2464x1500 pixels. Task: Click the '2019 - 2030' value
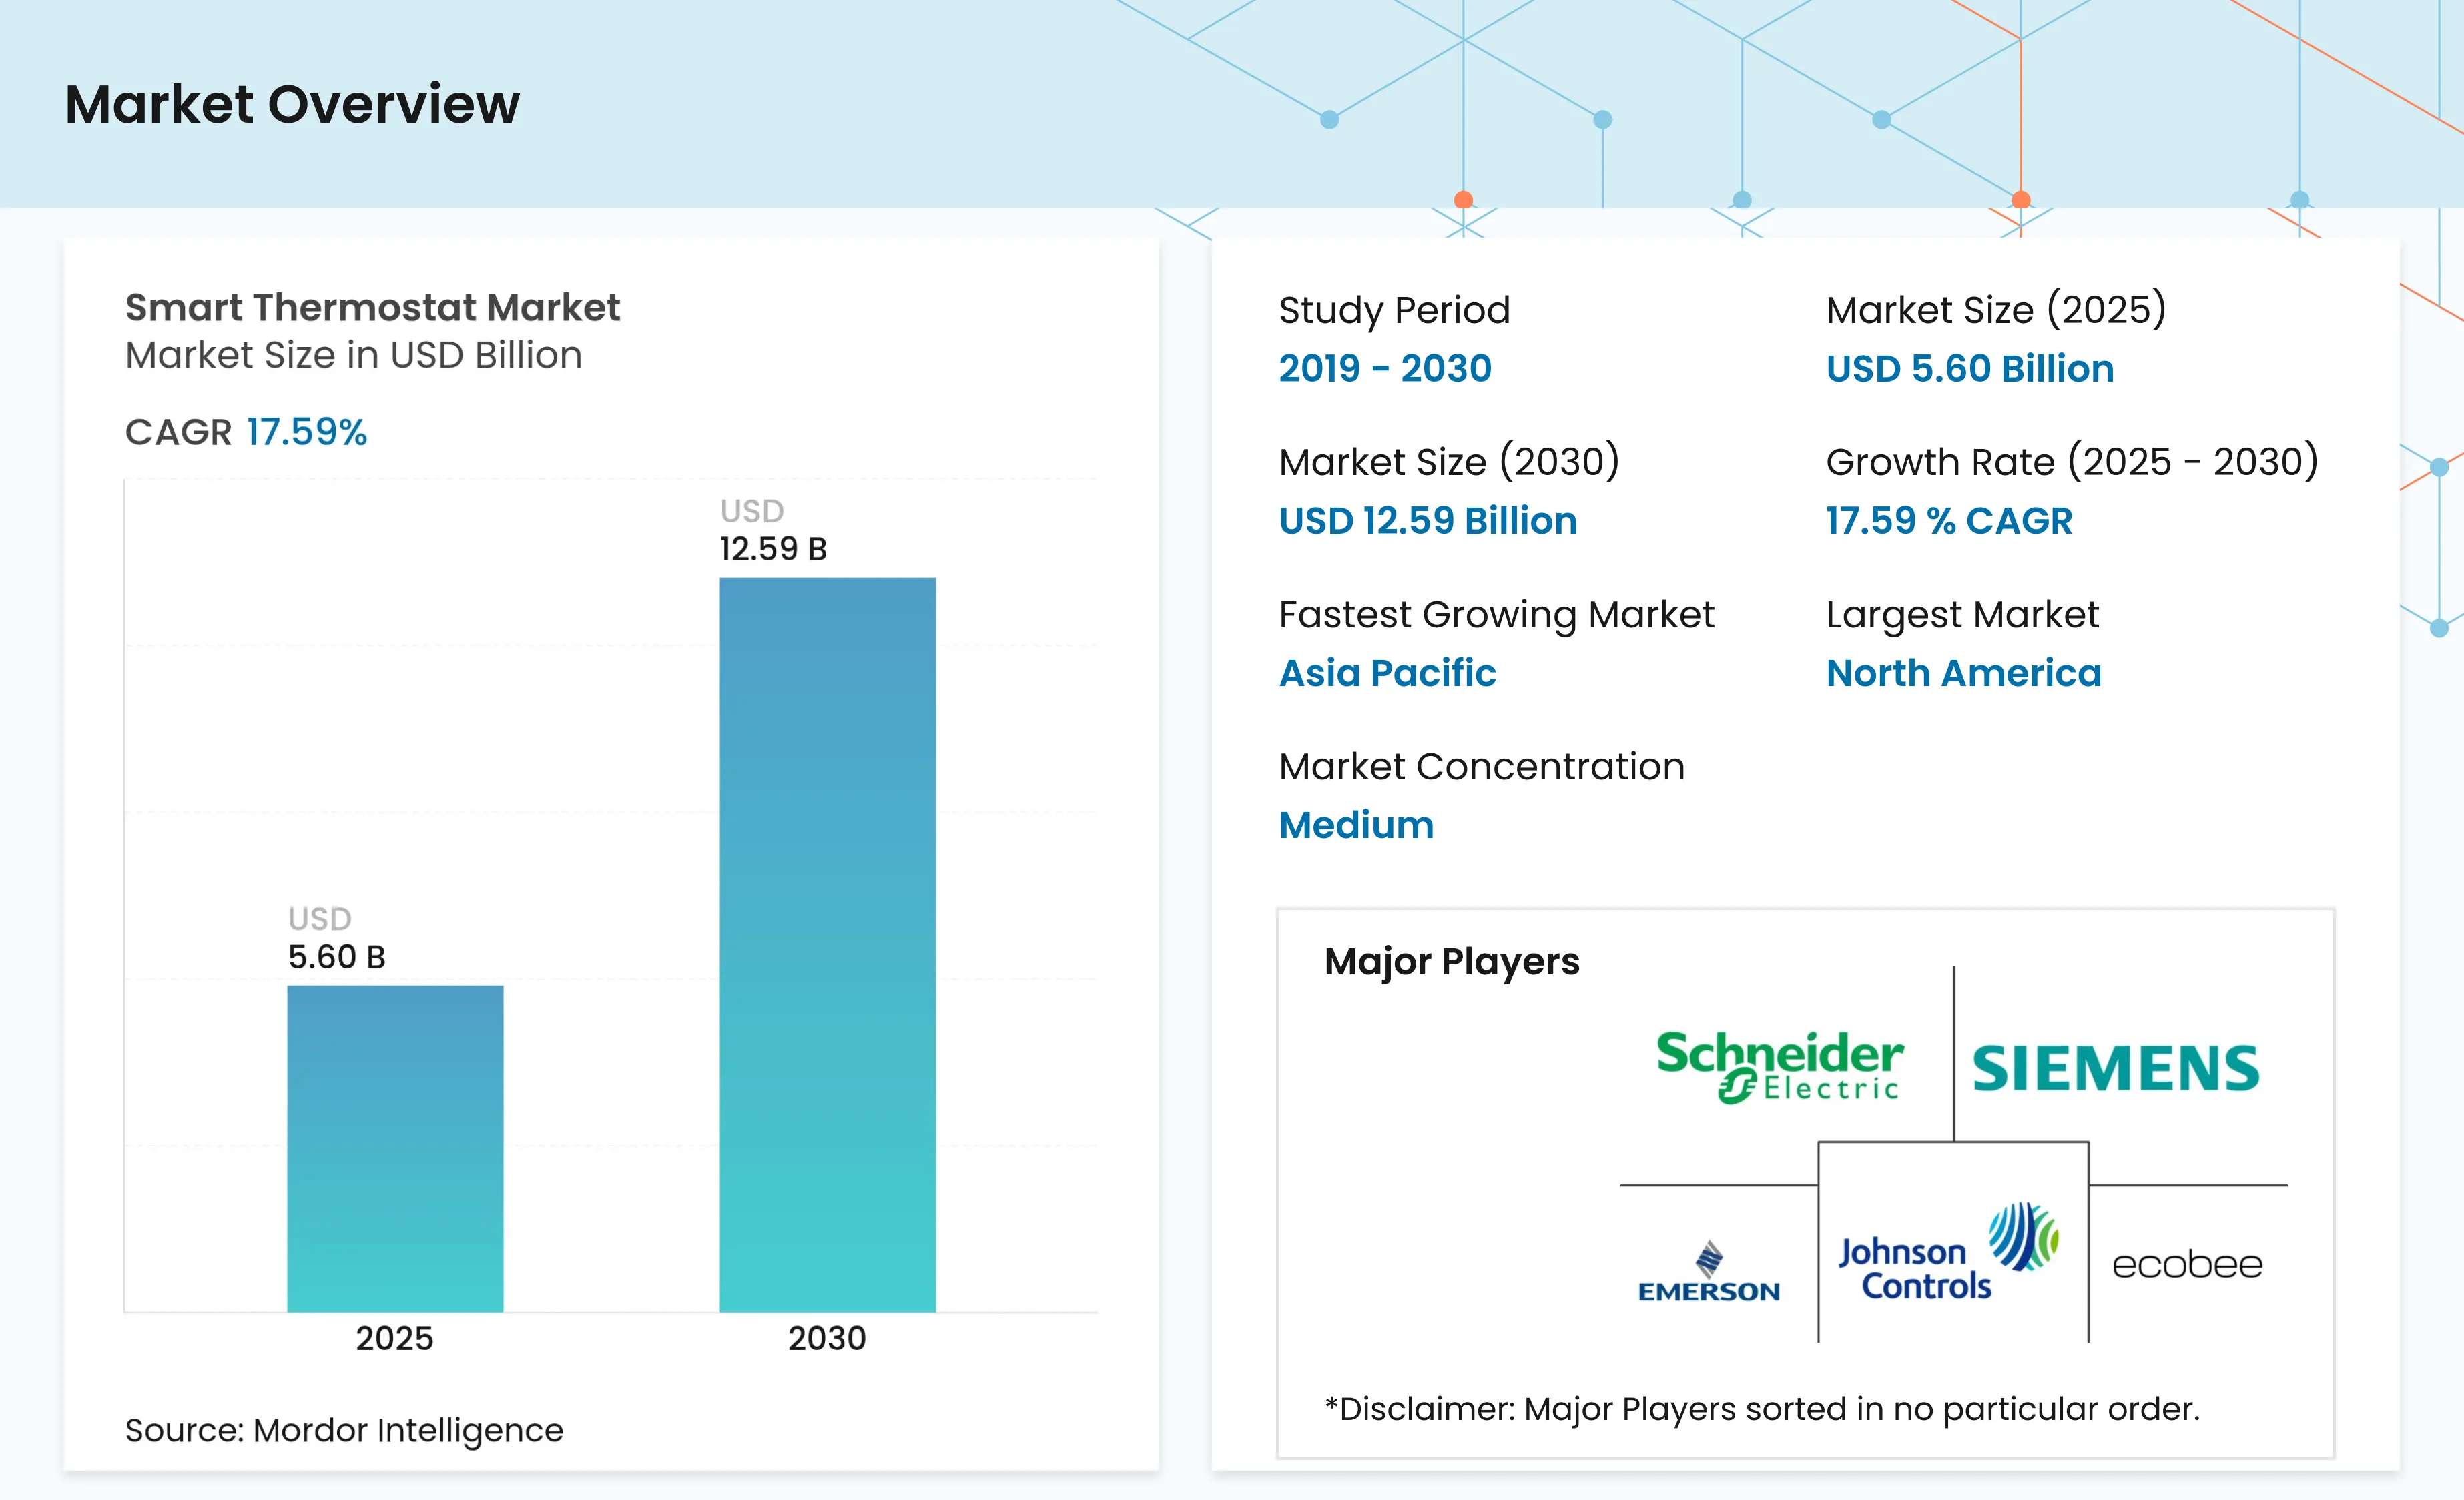[1385, 368]
